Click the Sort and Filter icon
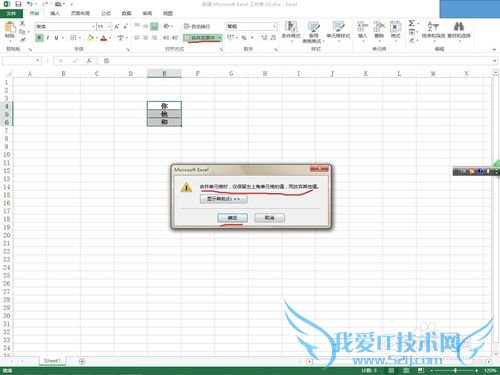The width and height of the screenshot is (500, 375). (433, 26)
